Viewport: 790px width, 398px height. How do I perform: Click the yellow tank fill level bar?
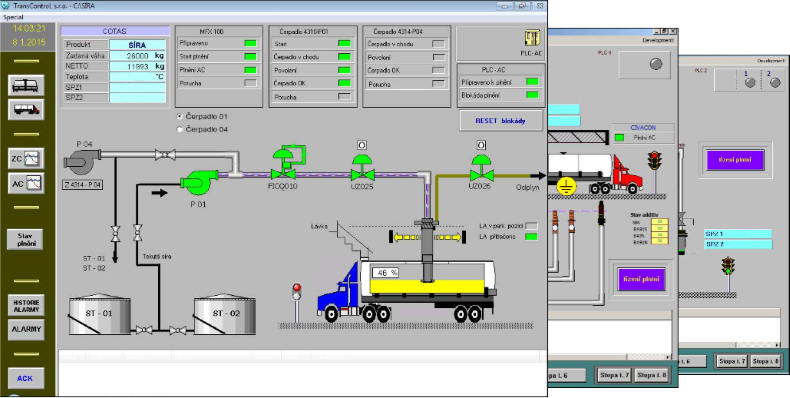click(x=427, y=287)
